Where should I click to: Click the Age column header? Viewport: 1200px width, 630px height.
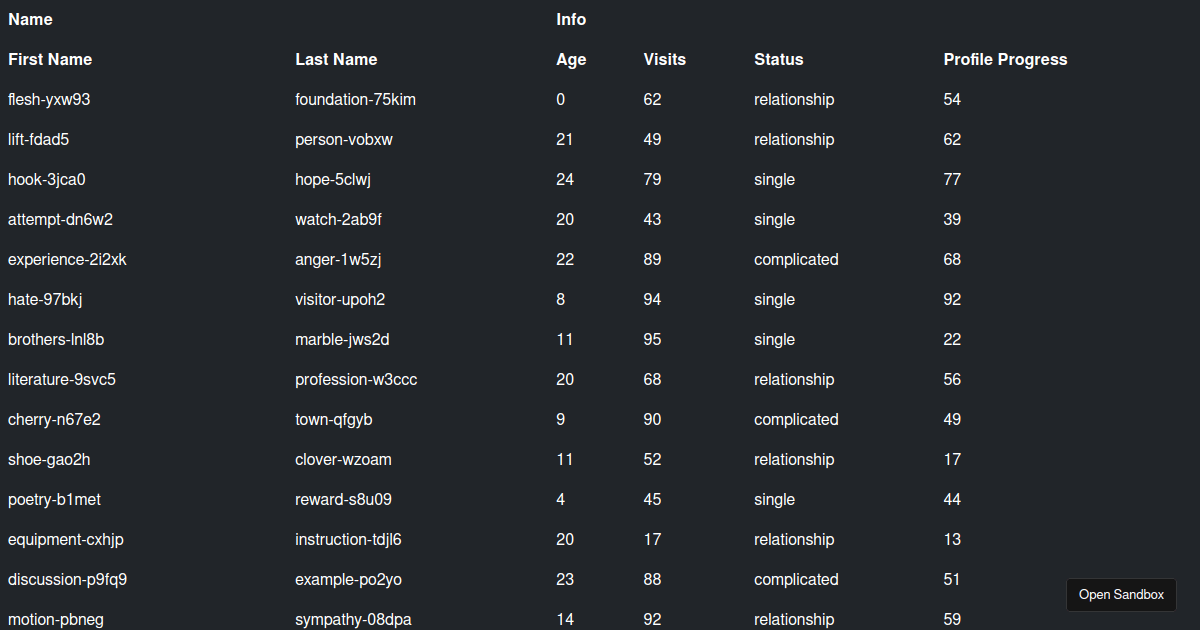[571, 60]
